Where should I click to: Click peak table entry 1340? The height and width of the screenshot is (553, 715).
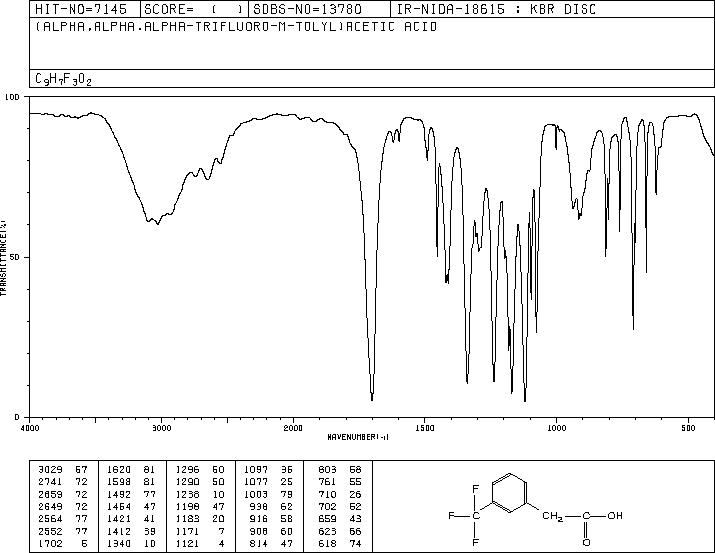coord(119,543)
